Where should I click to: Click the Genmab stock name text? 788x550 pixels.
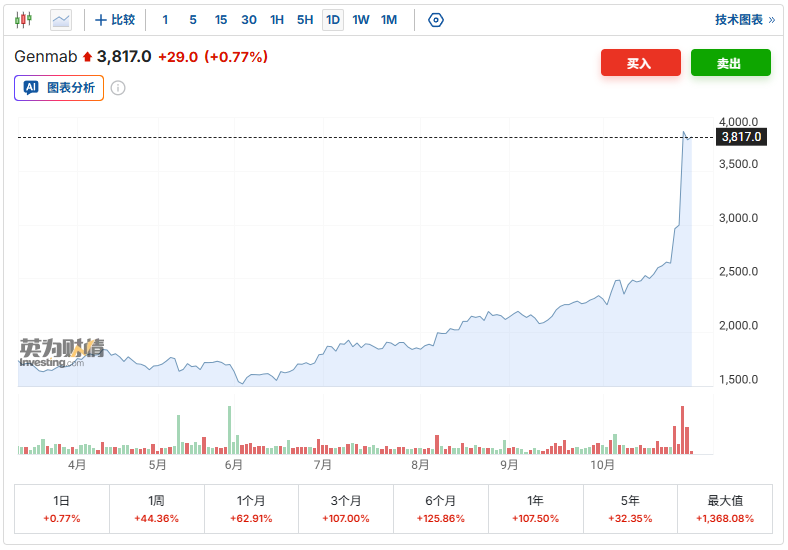46,56
